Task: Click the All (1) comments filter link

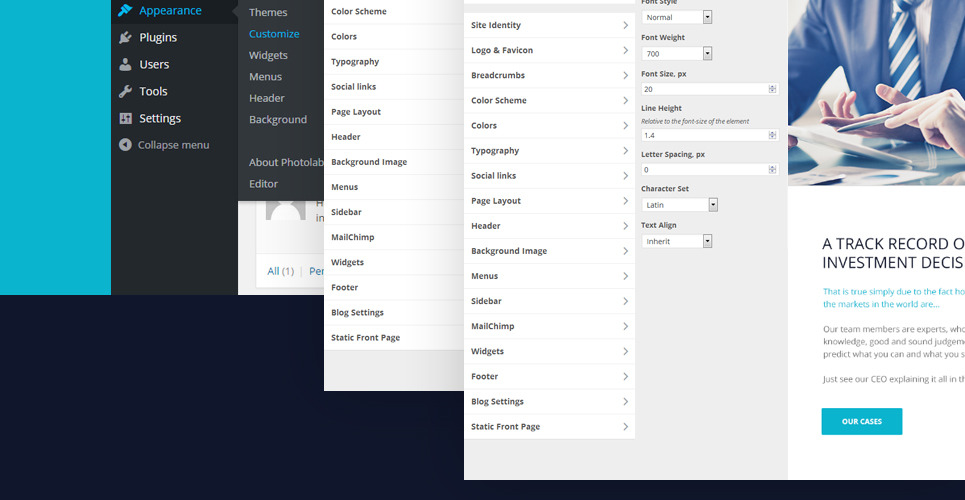Action: tap(280, 271)
